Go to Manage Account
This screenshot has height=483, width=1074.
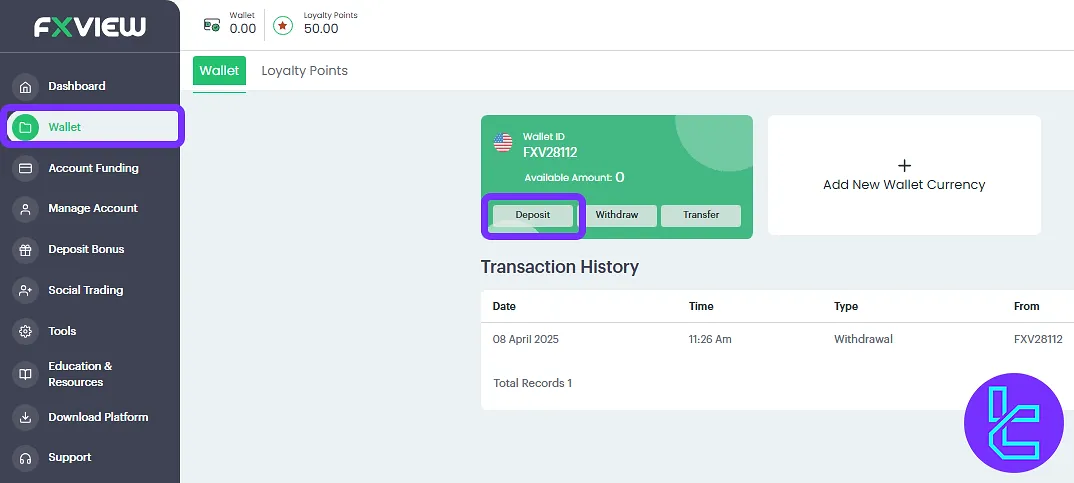click(93, 208)
